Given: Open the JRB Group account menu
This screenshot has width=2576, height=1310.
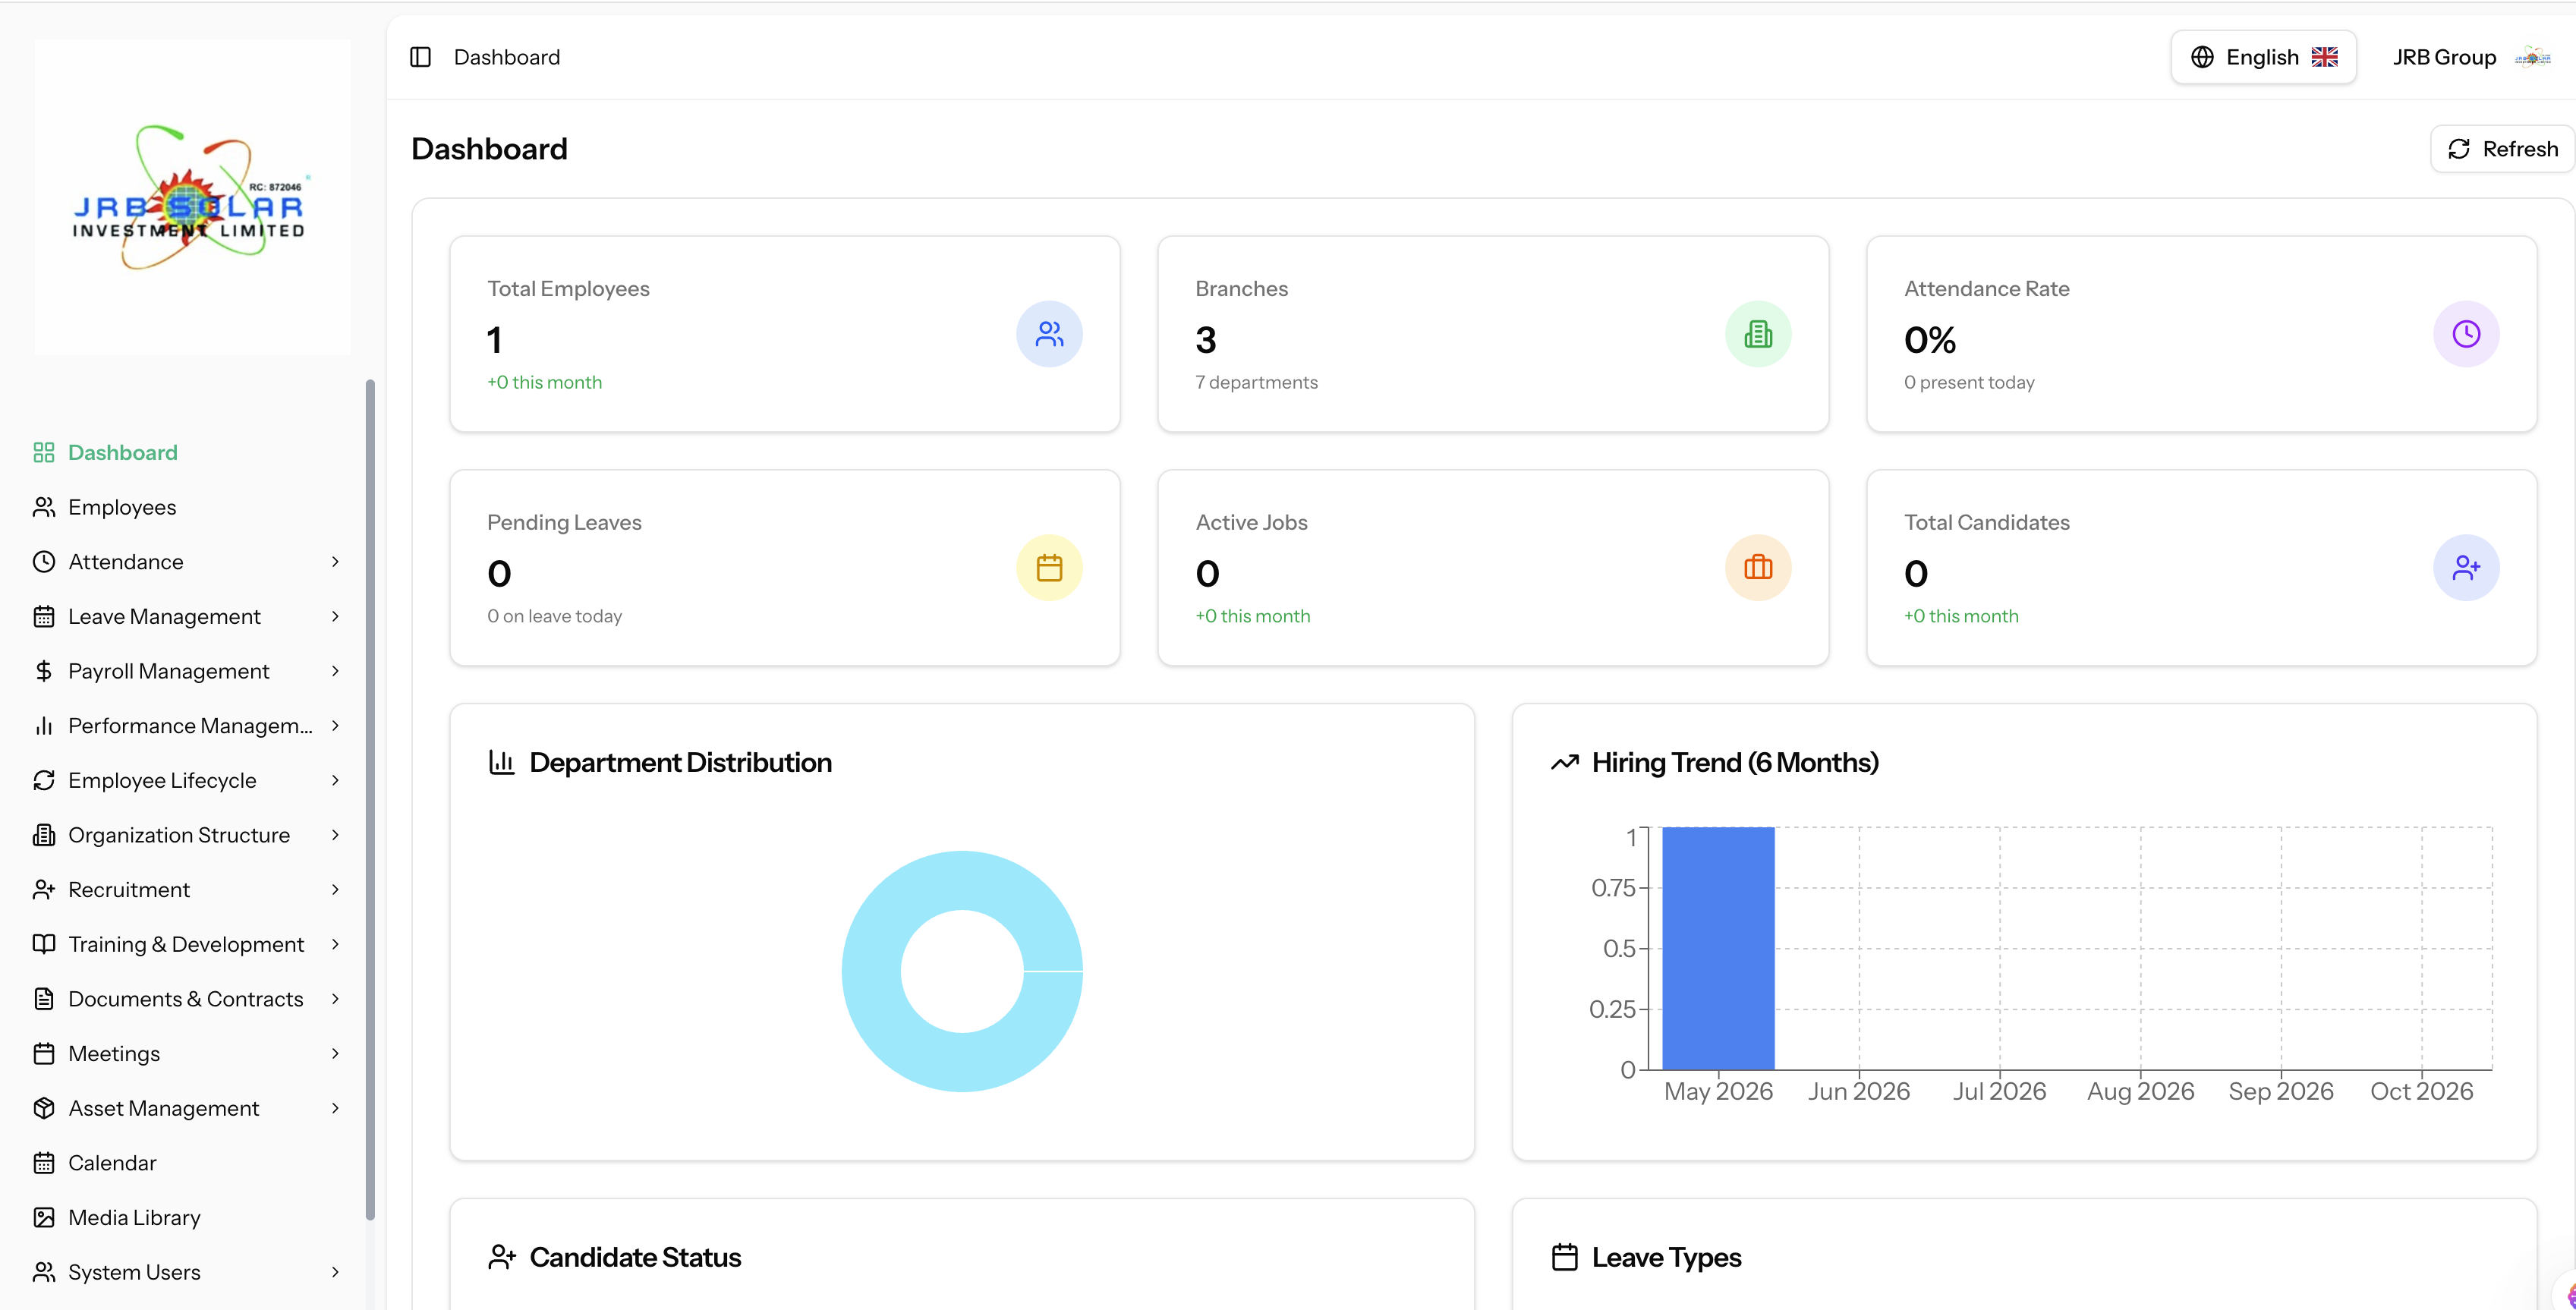Looking at the screenshot, I should point(2472,57).
